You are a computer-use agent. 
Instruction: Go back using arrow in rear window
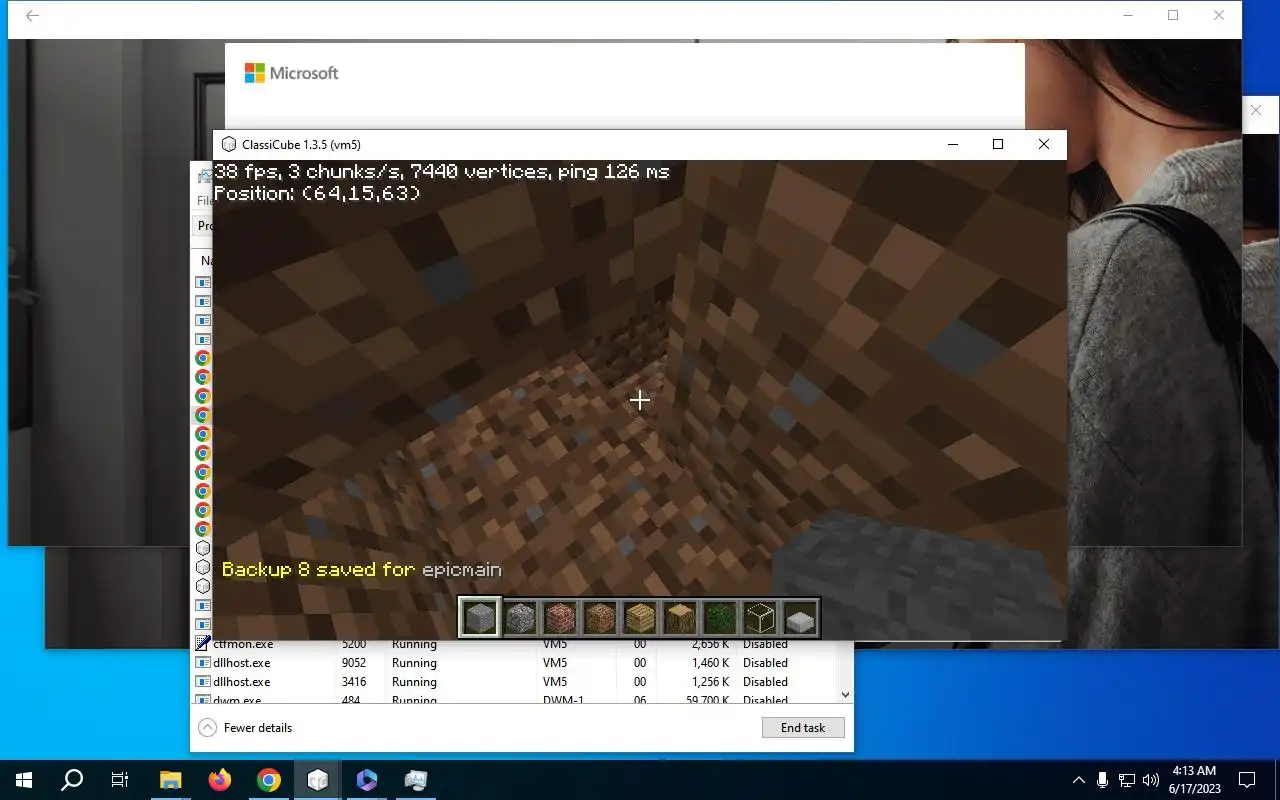[x=32, y=16]
